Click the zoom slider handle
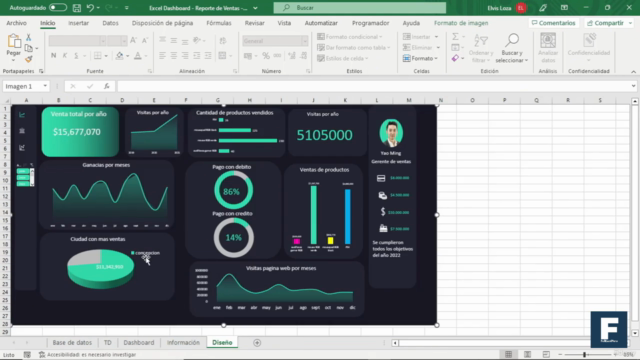The width and height of the screenshot is (640, 360). [x=584, y=354]
